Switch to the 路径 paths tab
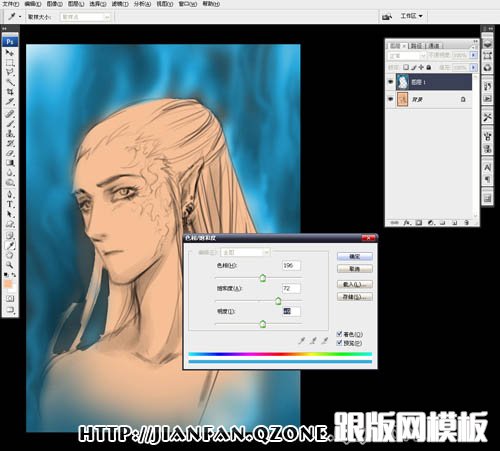 (x=417, y=45)
